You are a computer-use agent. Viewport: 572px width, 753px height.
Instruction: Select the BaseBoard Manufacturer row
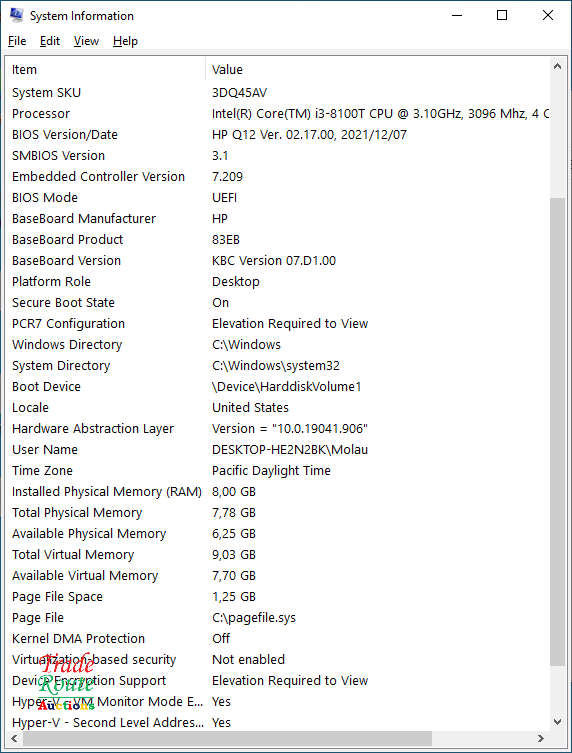point(278,219)
